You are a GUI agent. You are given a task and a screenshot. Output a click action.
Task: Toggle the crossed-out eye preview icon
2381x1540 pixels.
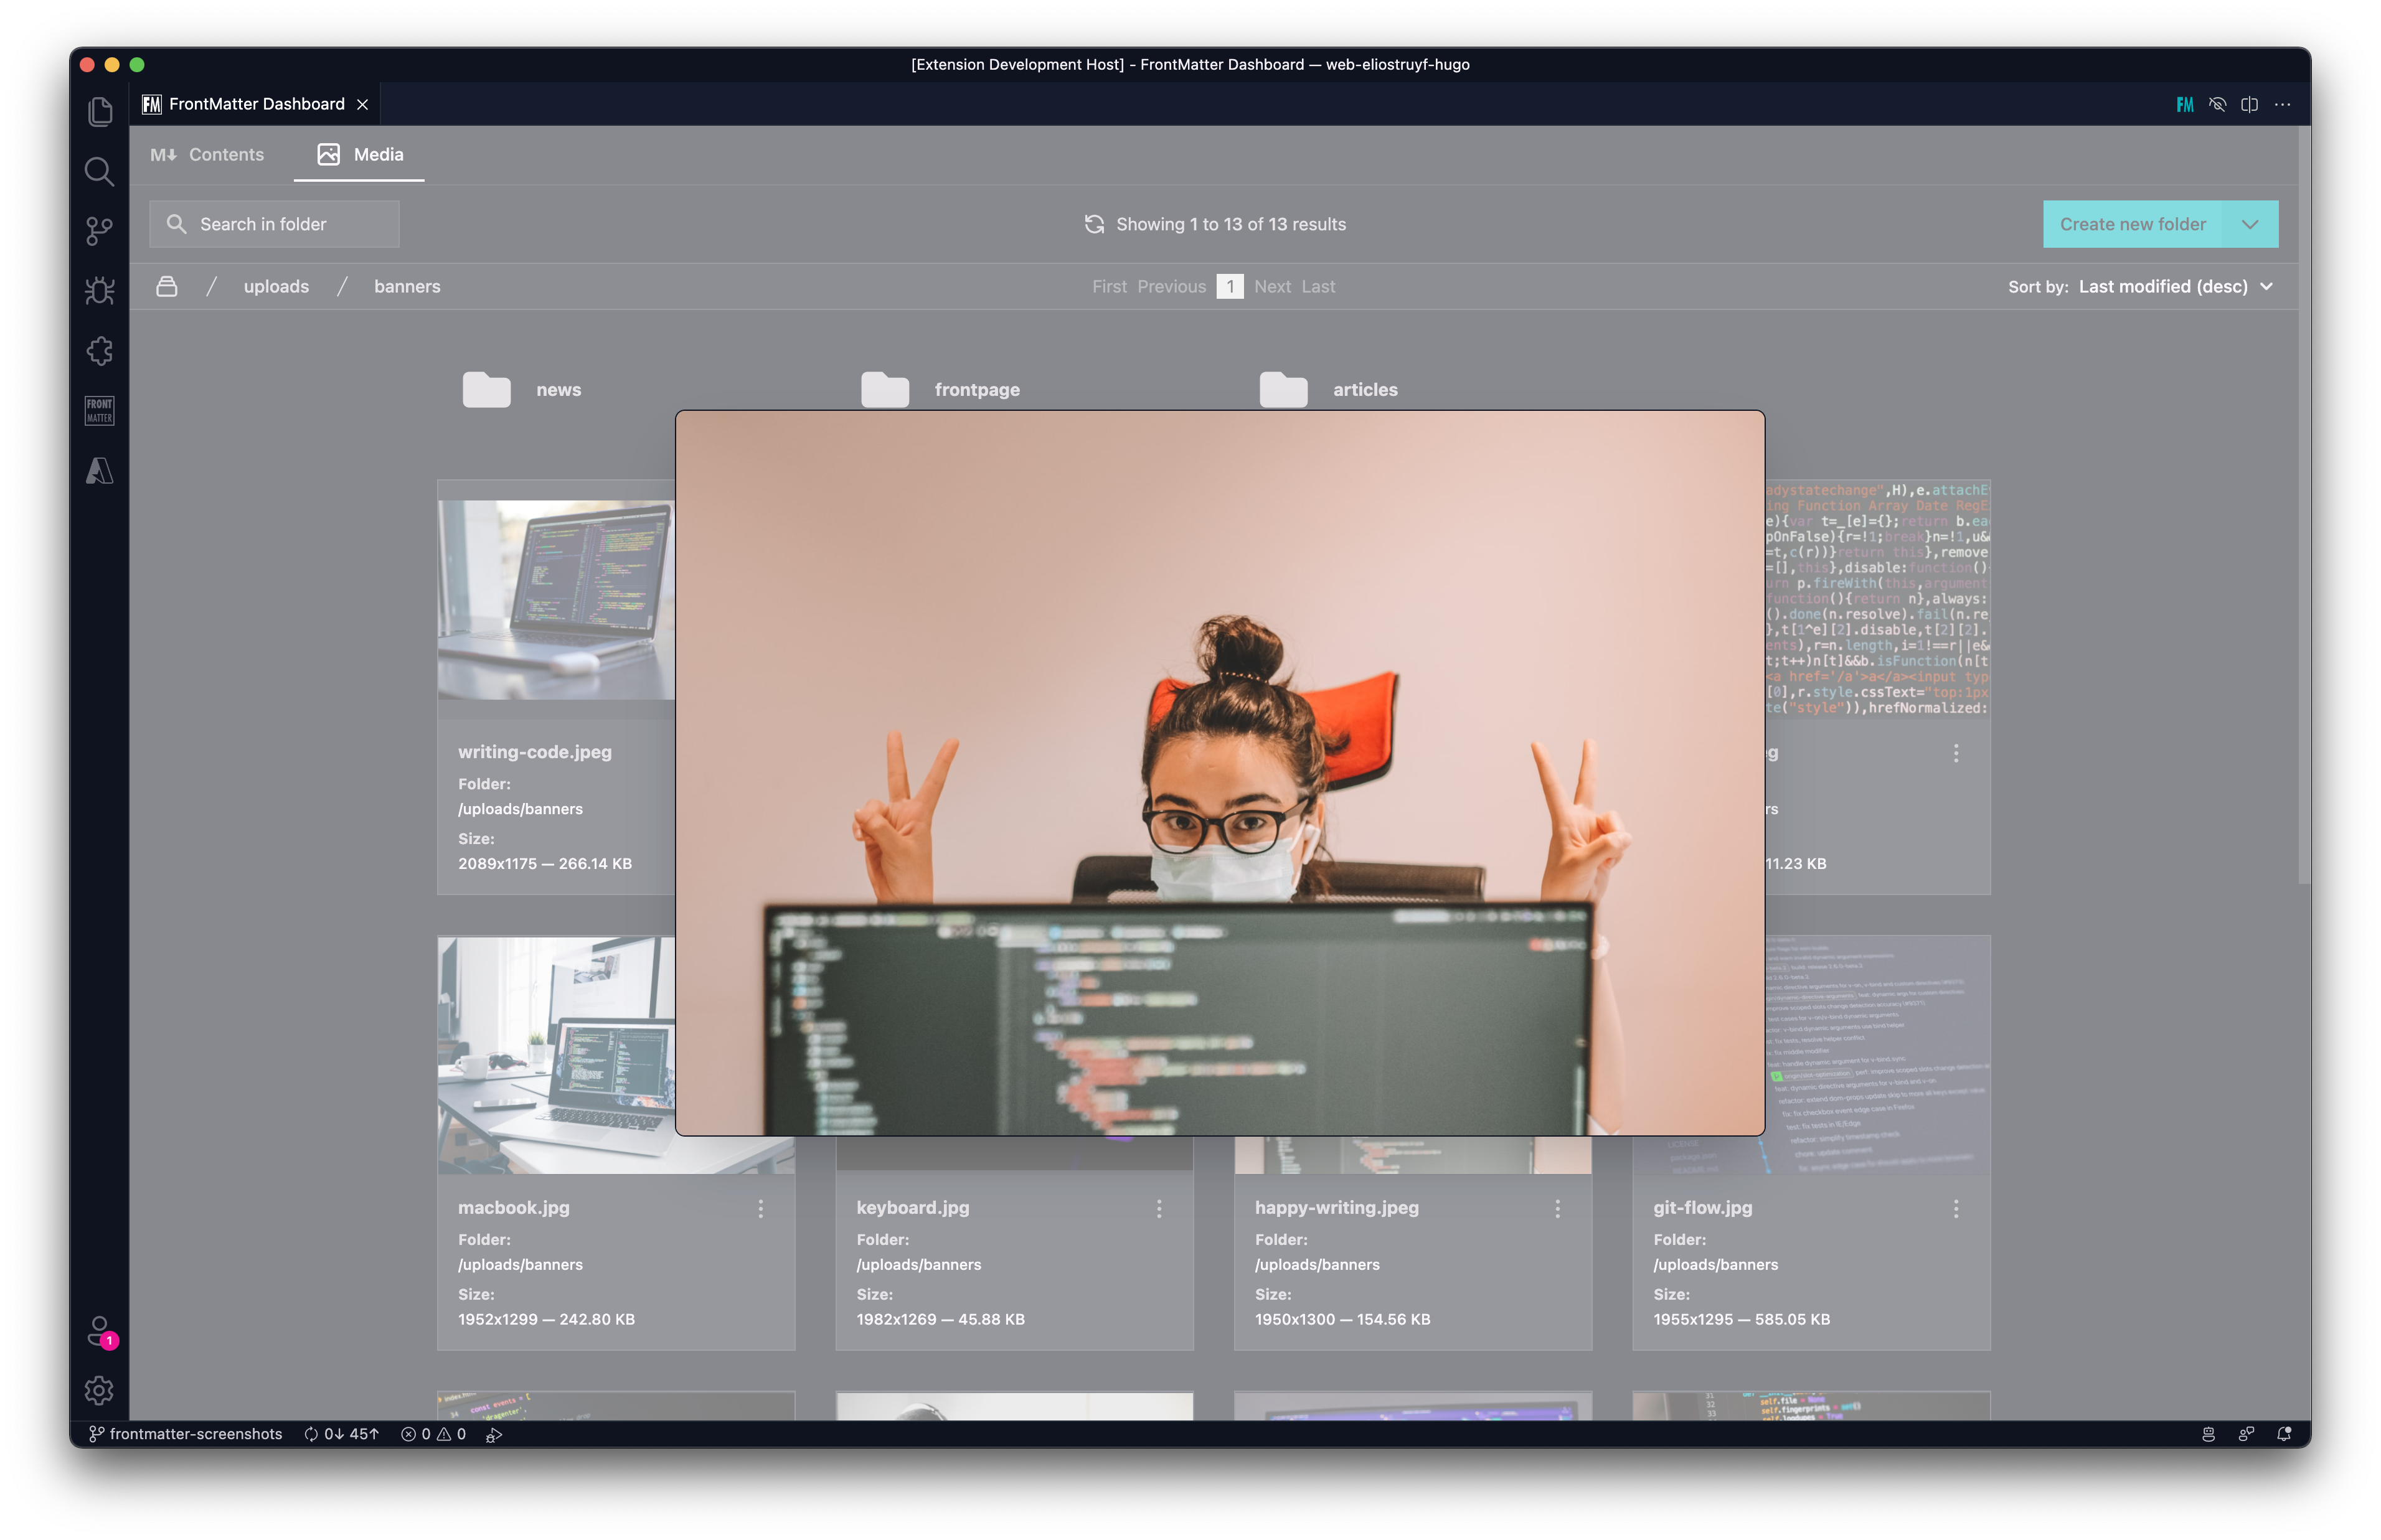click(2217, 104)
